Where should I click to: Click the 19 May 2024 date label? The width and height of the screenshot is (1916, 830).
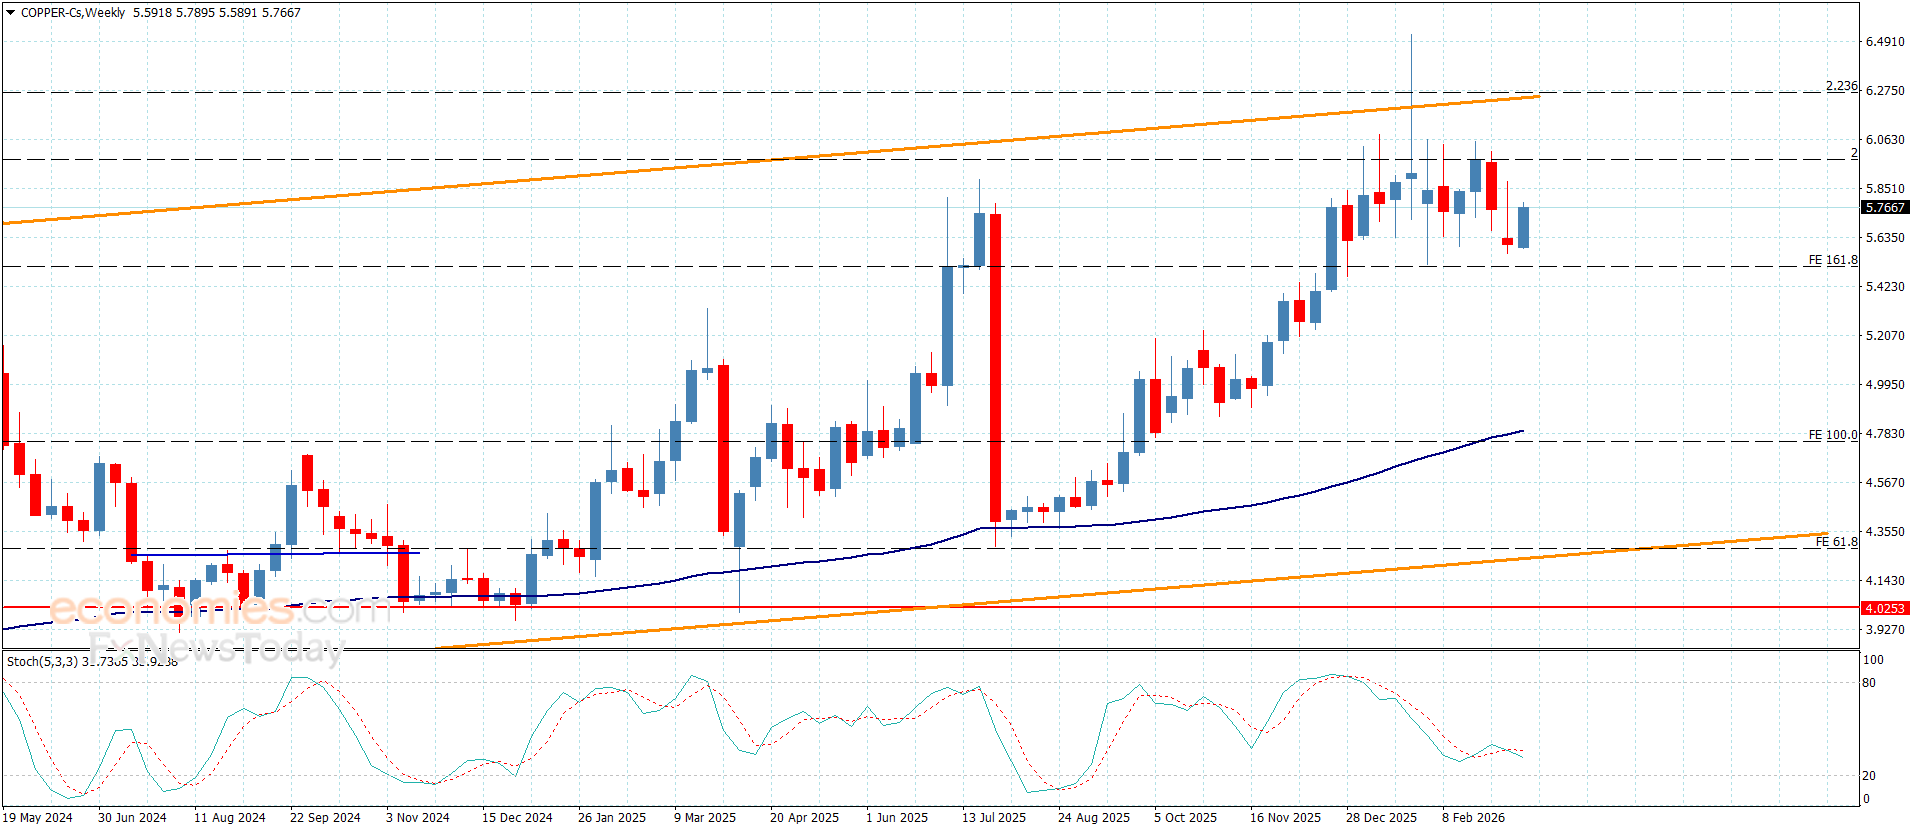pos(37,818)
